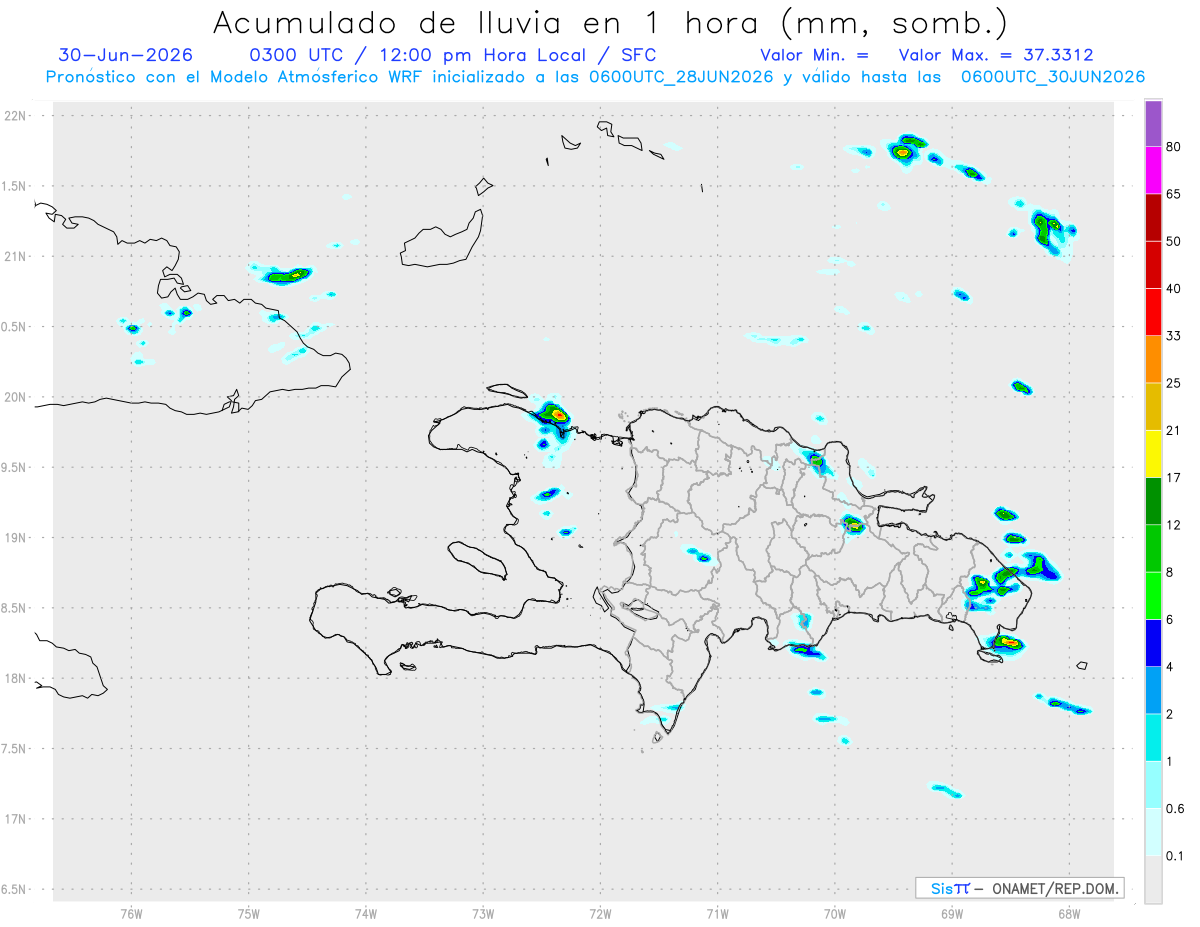
Task: Select the date text '30-Jun-2026'
Action: pyautogui.click(x=126, y=55)
